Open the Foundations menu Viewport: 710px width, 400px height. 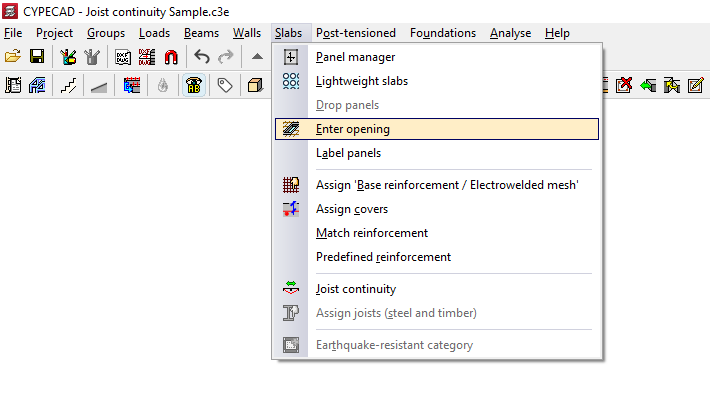click(442, 33)
